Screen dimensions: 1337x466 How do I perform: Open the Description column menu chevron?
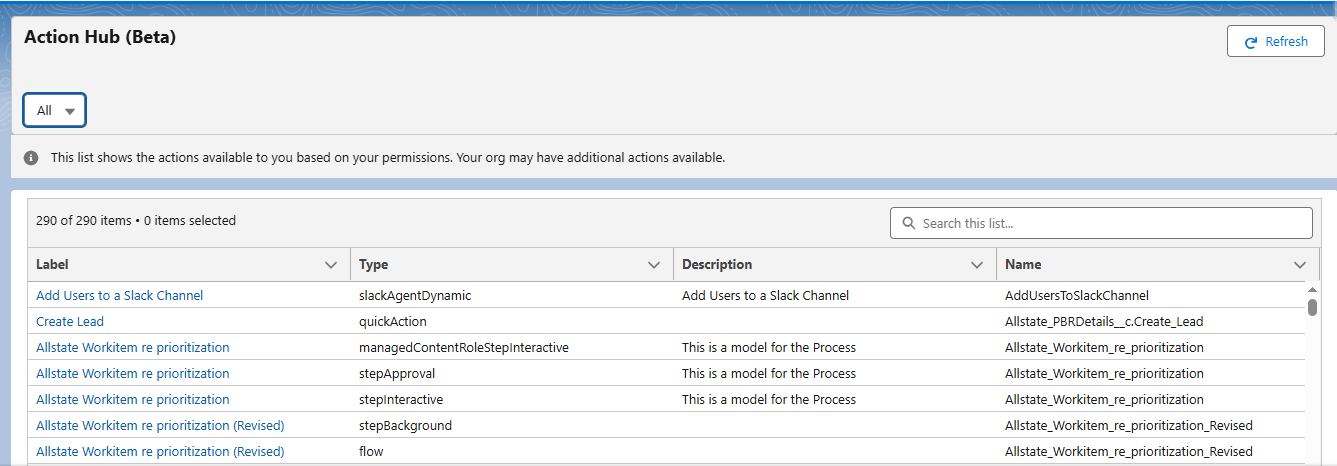(977, 265)
